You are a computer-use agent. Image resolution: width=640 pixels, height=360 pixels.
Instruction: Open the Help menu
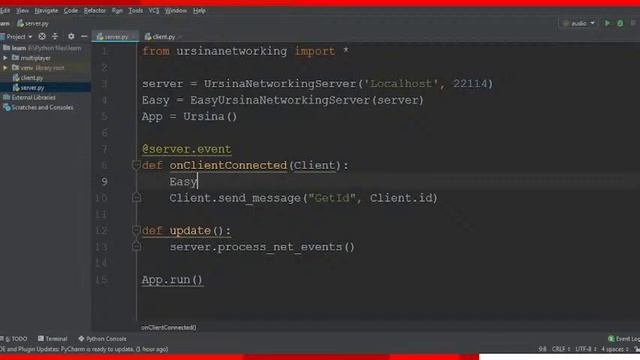coord(199,11)
